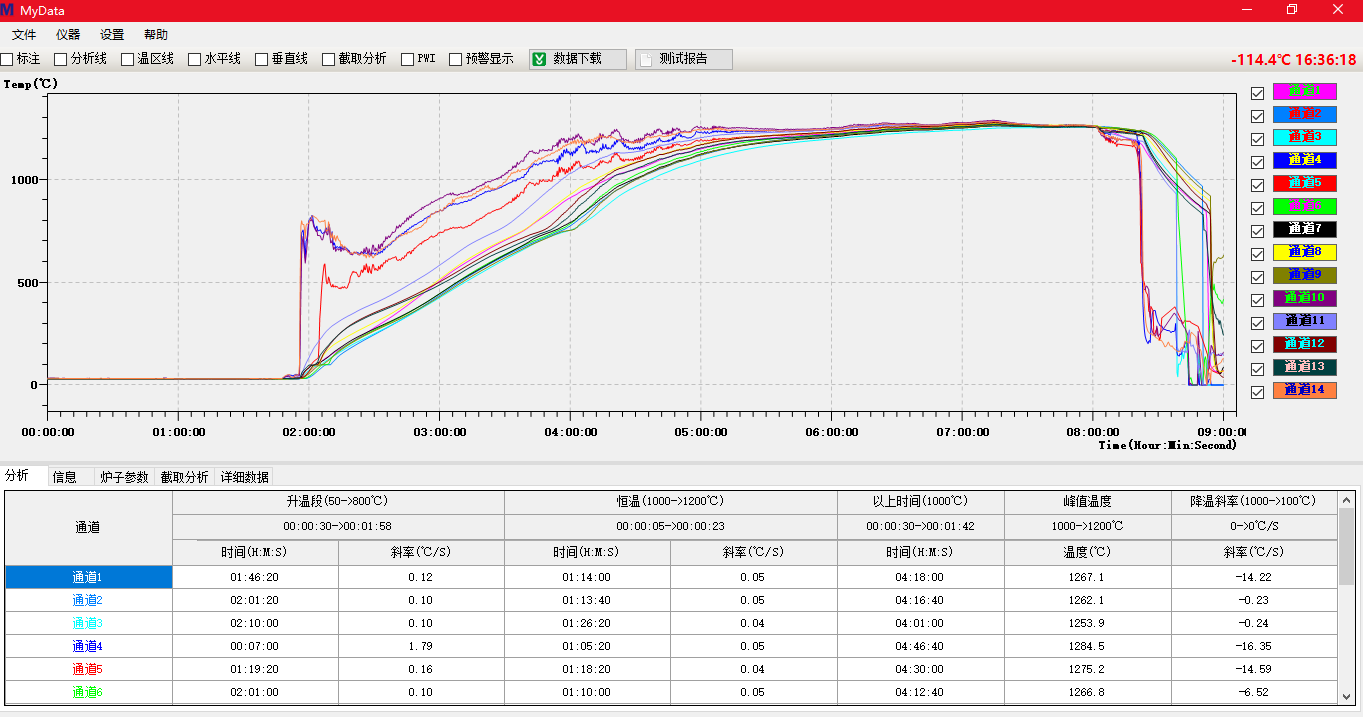The width and height of the screenshot is (1363, 717).
Task: Click the MyData logo in the title bar
Action: (8, 10)
